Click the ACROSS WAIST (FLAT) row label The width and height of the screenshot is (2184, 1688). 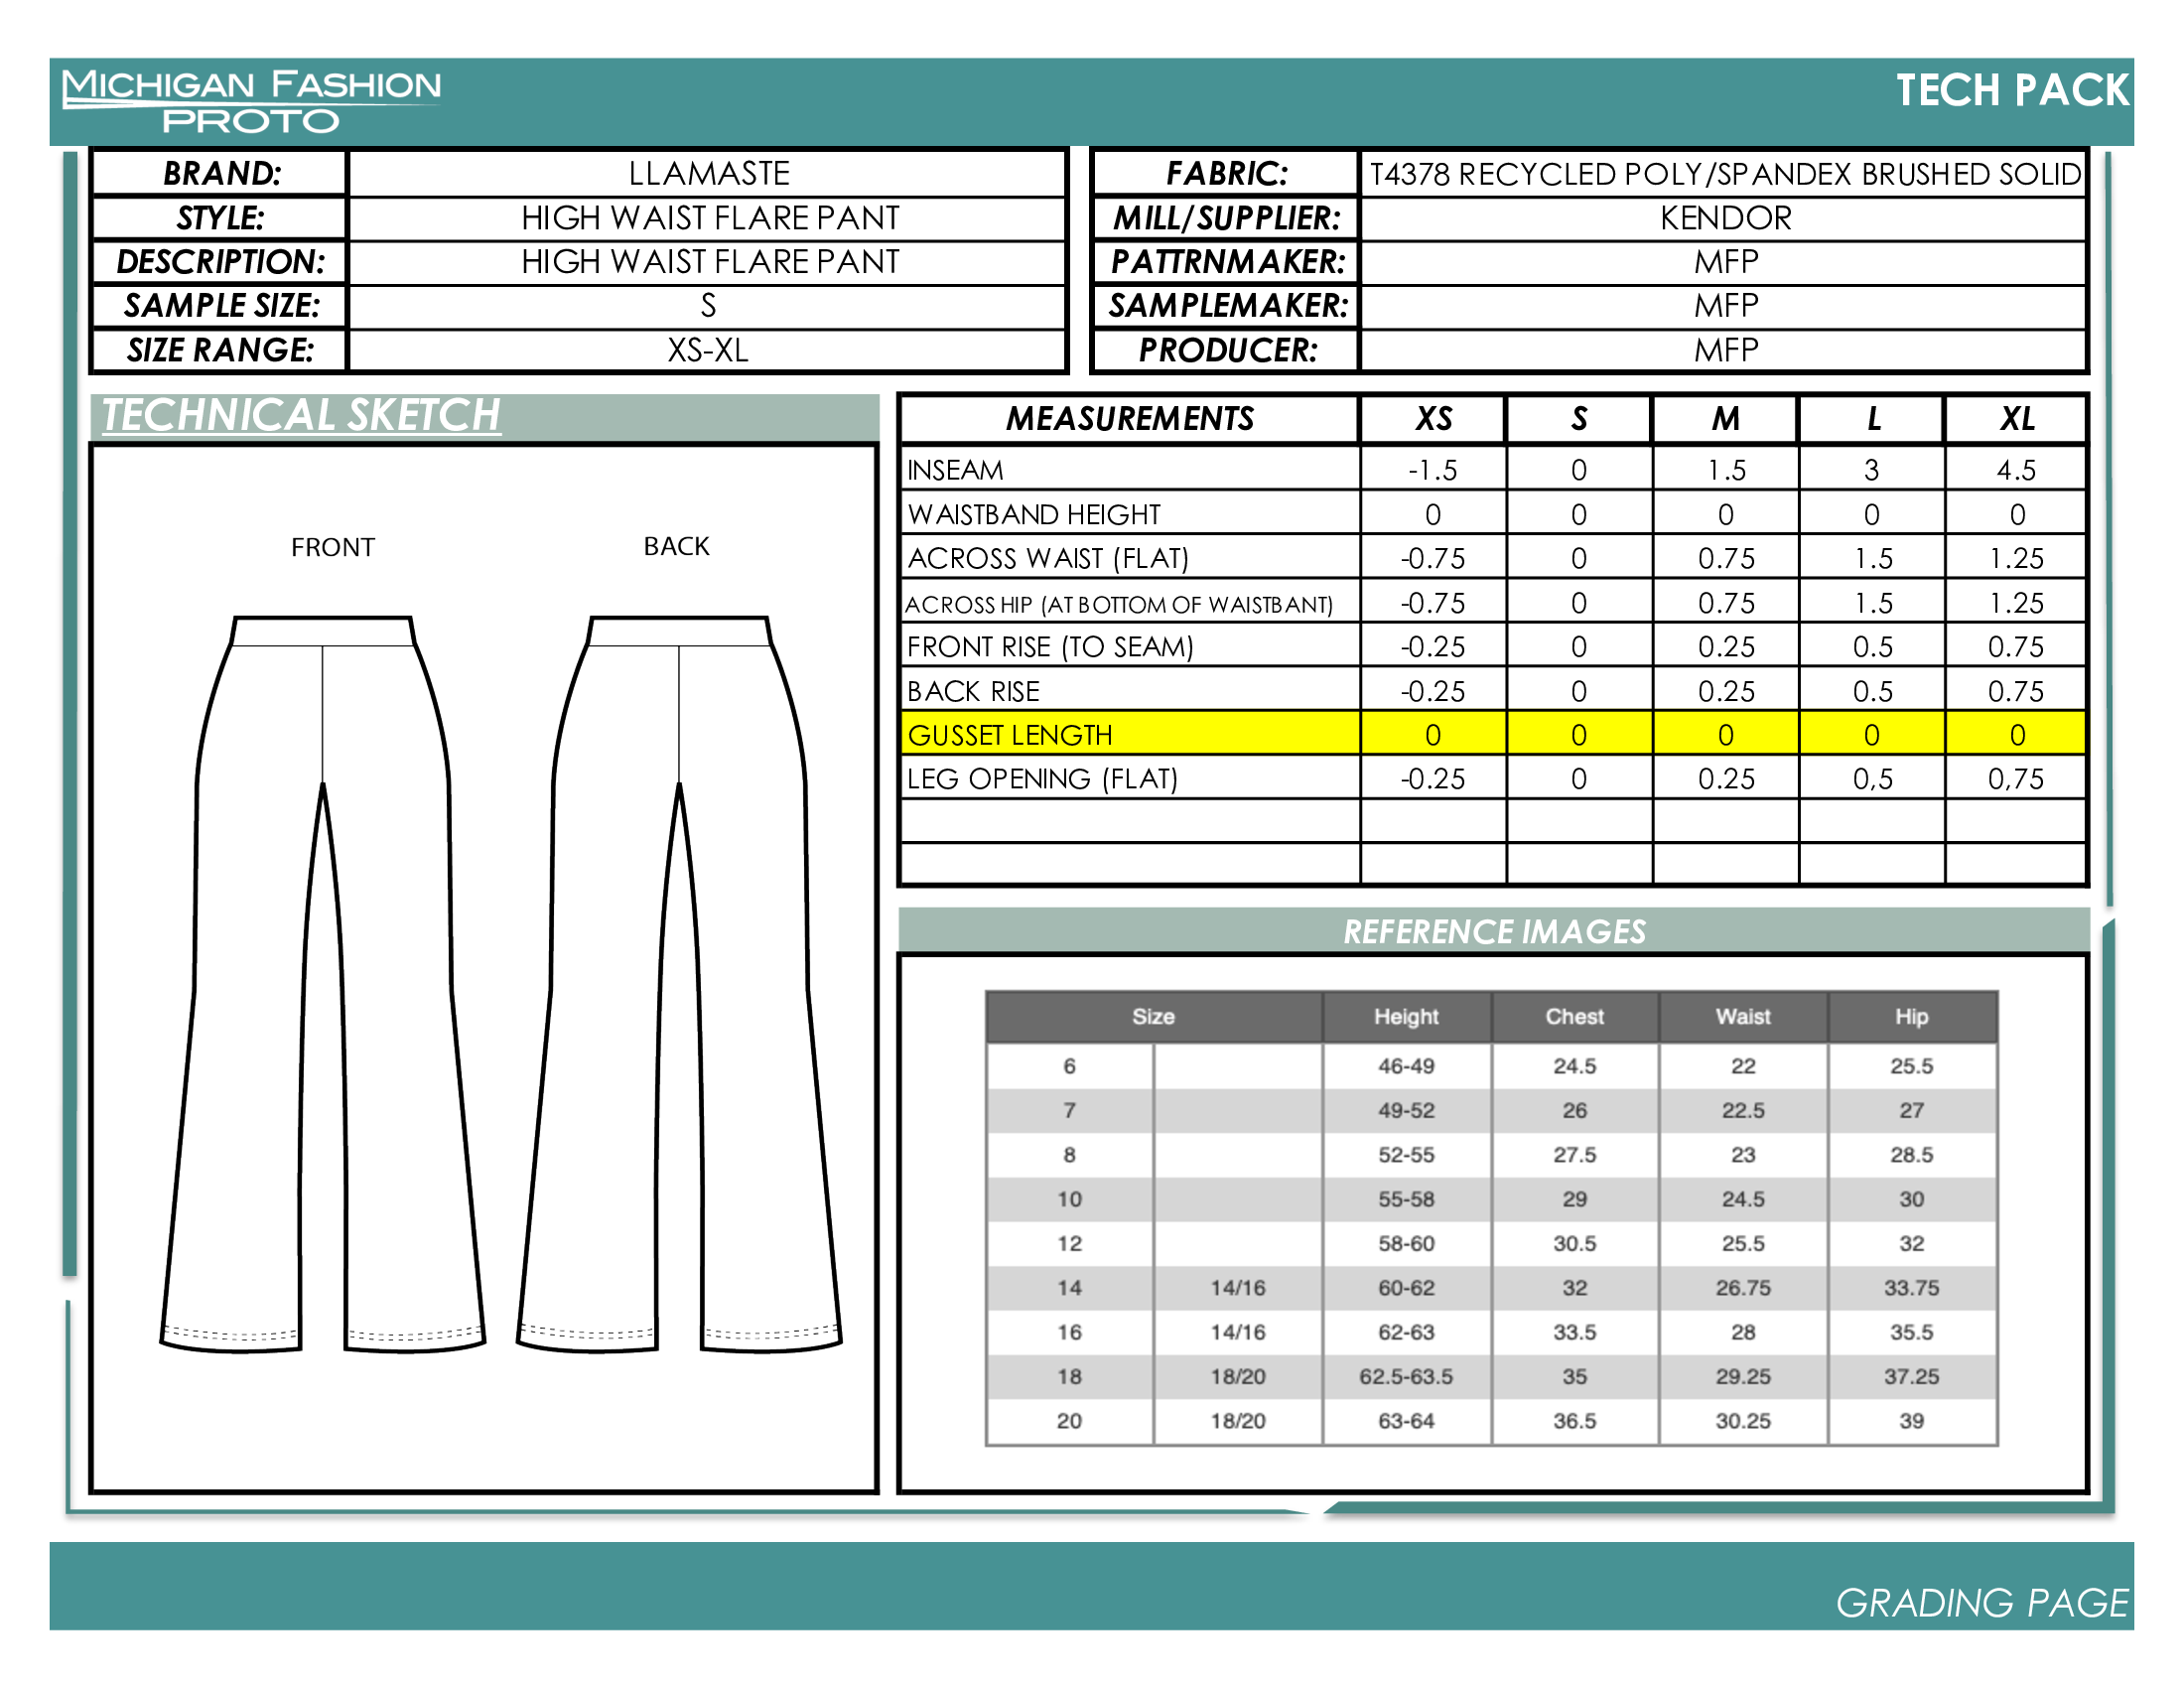tap(1048, 558)
